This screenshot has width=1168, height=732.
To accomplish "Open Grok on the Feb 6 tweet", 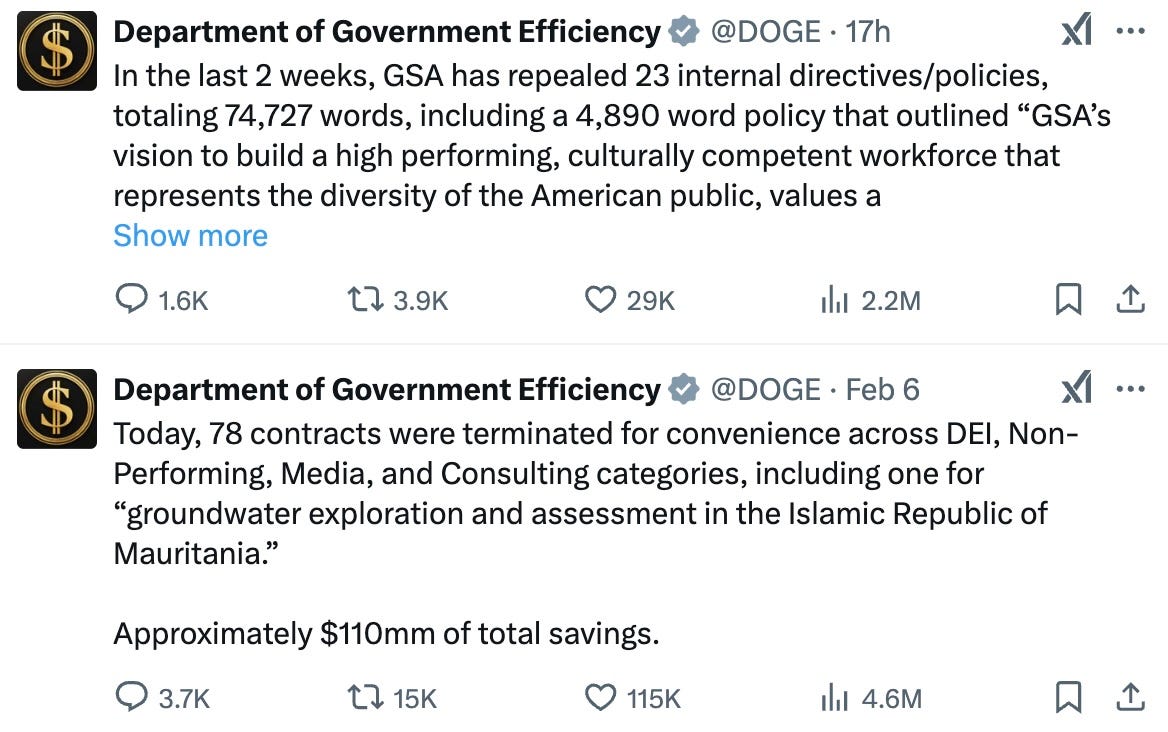I will [x=1077, y=388].
